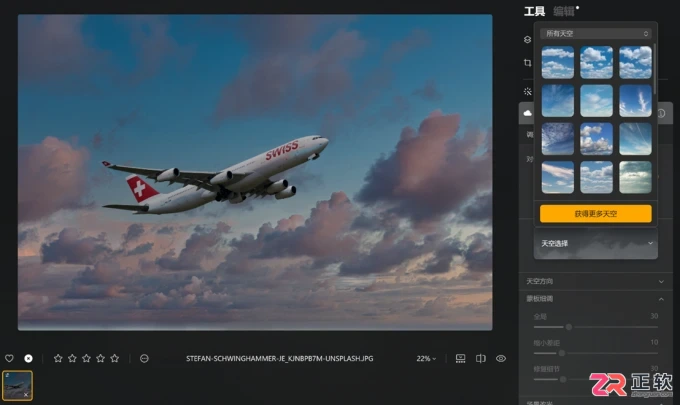Image resolution: width=680 pixels, height=405 pixels.
Task: Open the 22% zoom level dropdown
Action: tap(426, 359)
